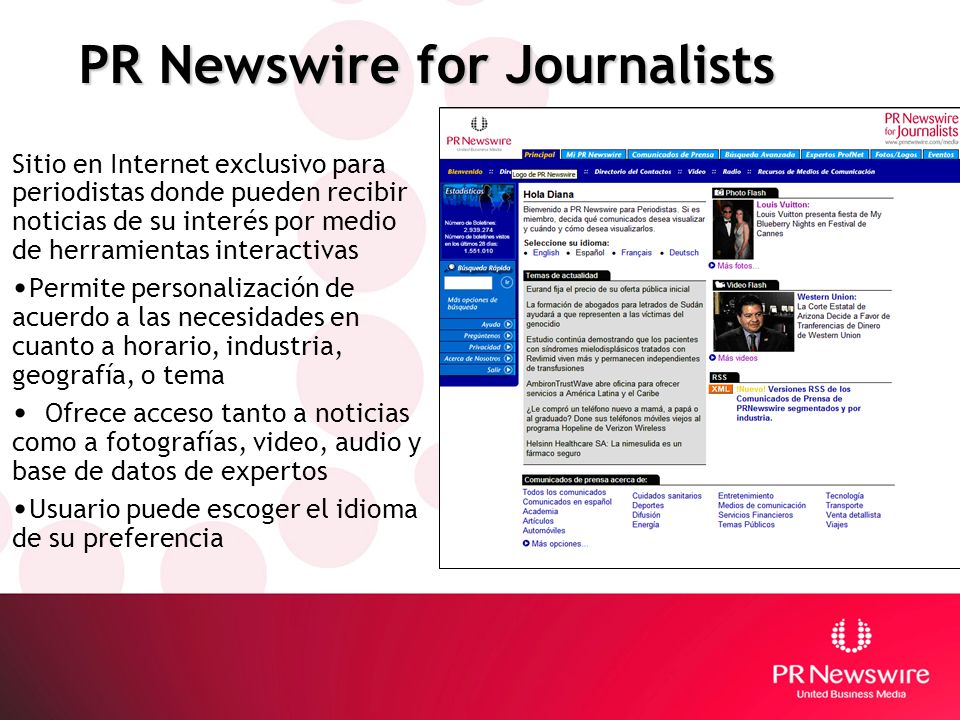960x720 pixels.
Task: Open the Fotos/Logos tab
Action: coord(896,155)
